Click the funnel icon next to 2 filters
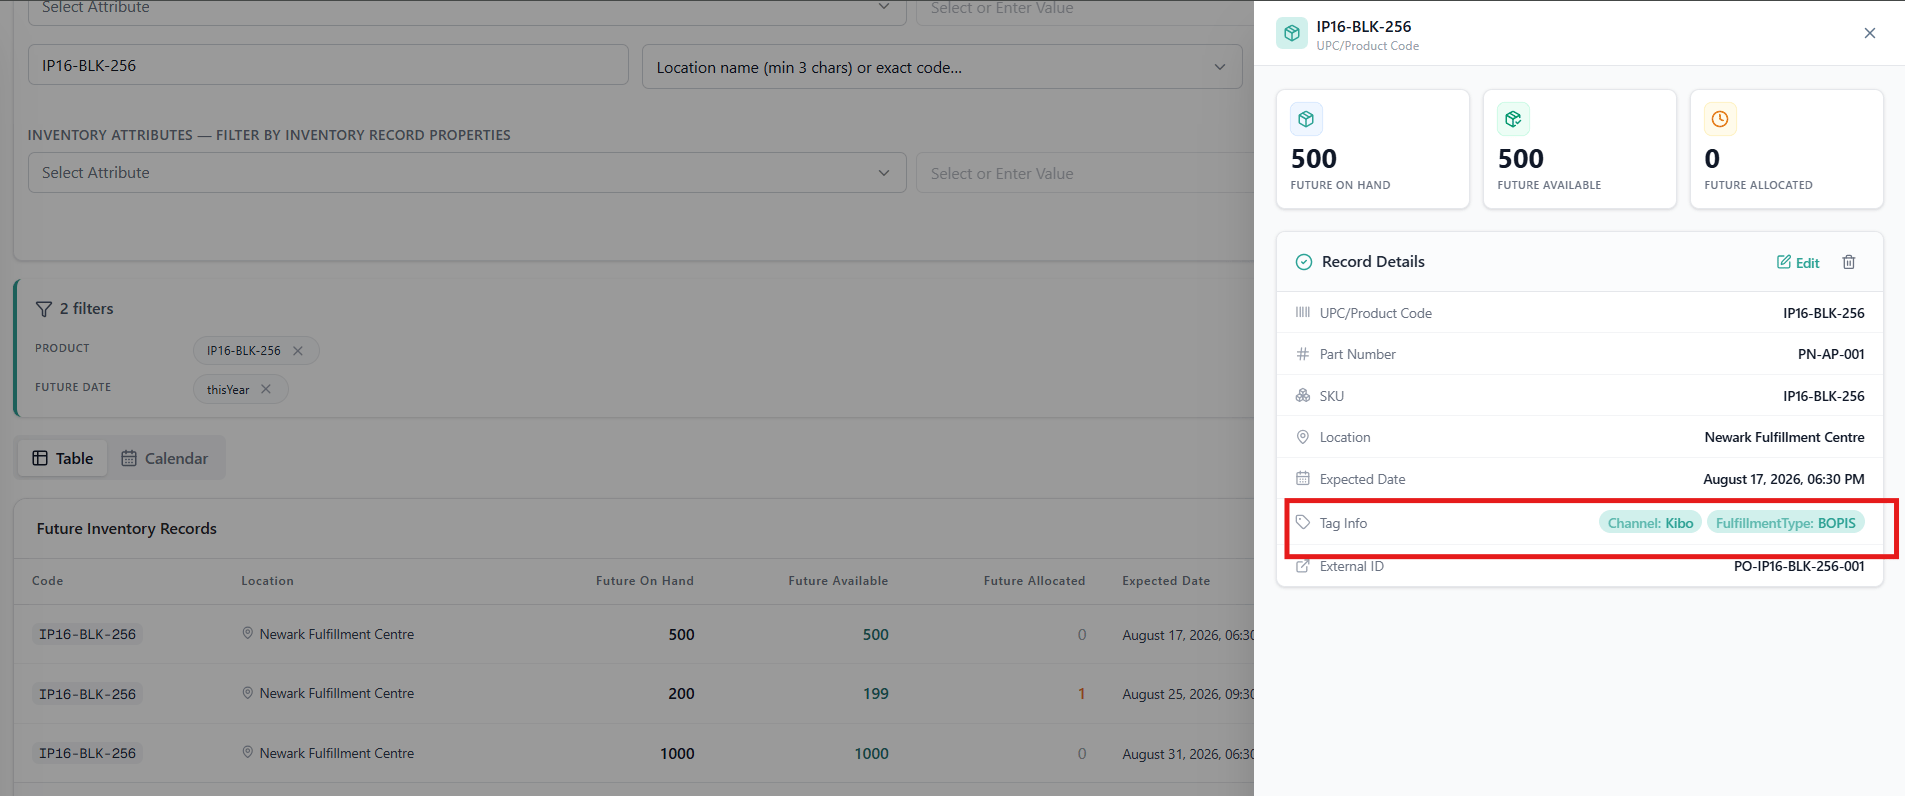The height and width of the screenshot is (796, 1905). (x=44, y=309)
